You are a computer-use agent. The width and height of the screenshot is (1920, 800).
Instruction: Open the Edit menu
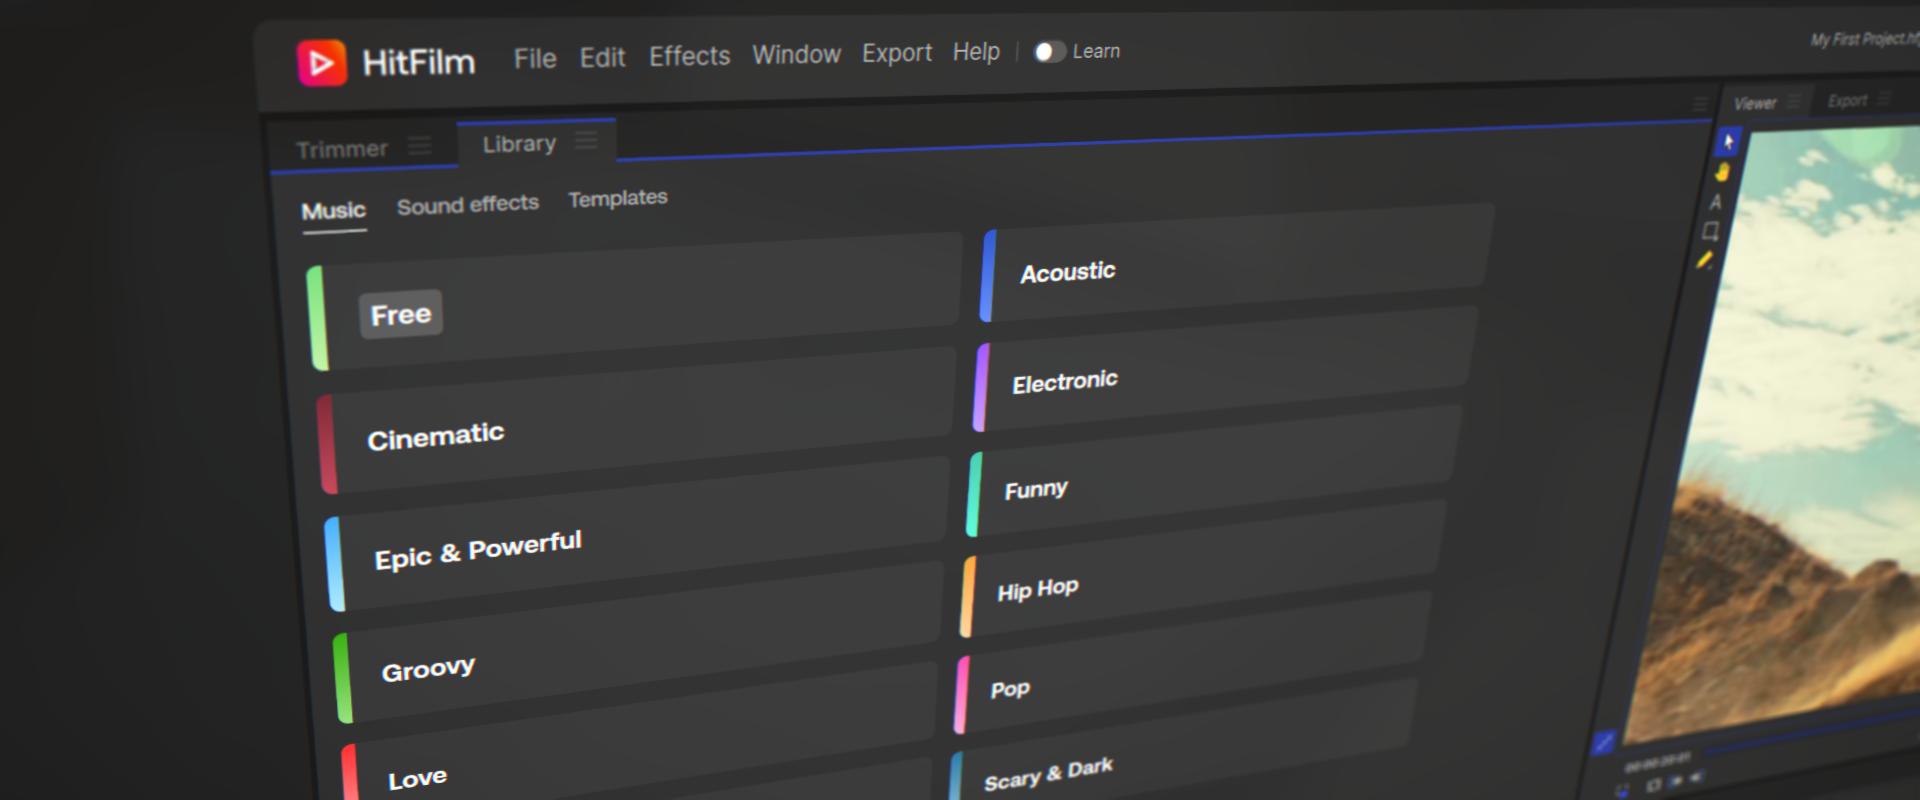(602, 58)
